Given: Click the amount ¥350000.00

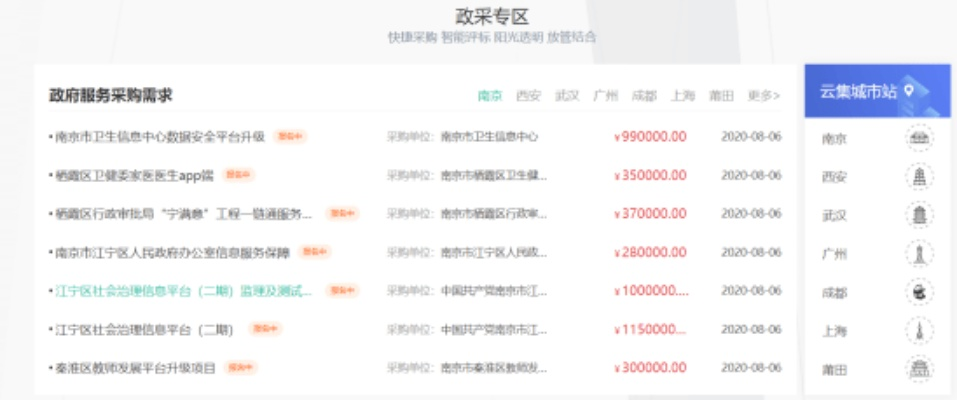Looking at the screenshot, I should pos(651,175).
